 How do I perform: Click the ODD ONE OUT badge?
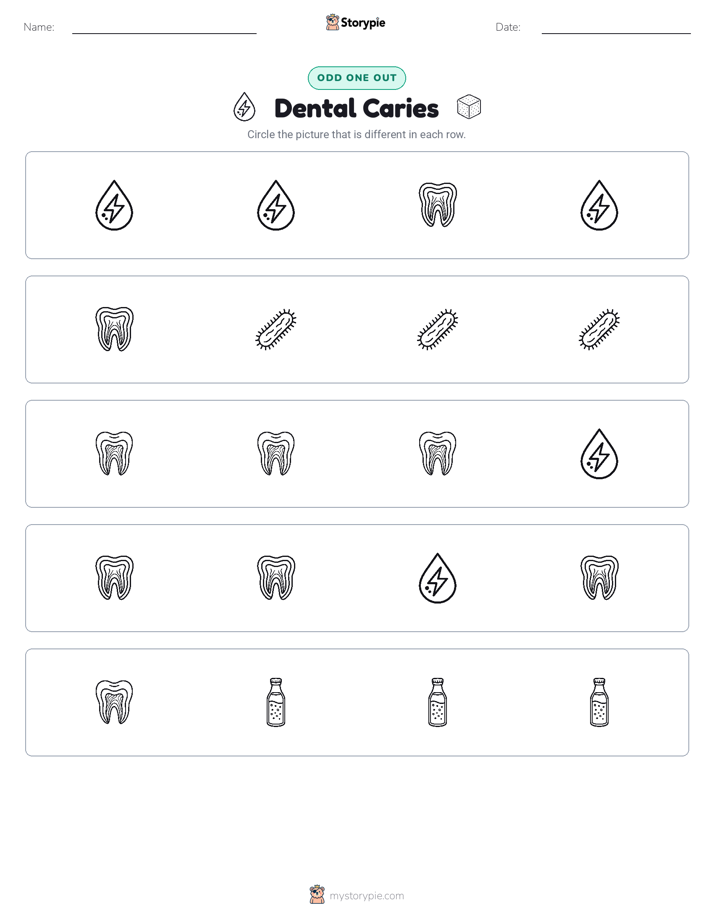(x=356, y=78)
